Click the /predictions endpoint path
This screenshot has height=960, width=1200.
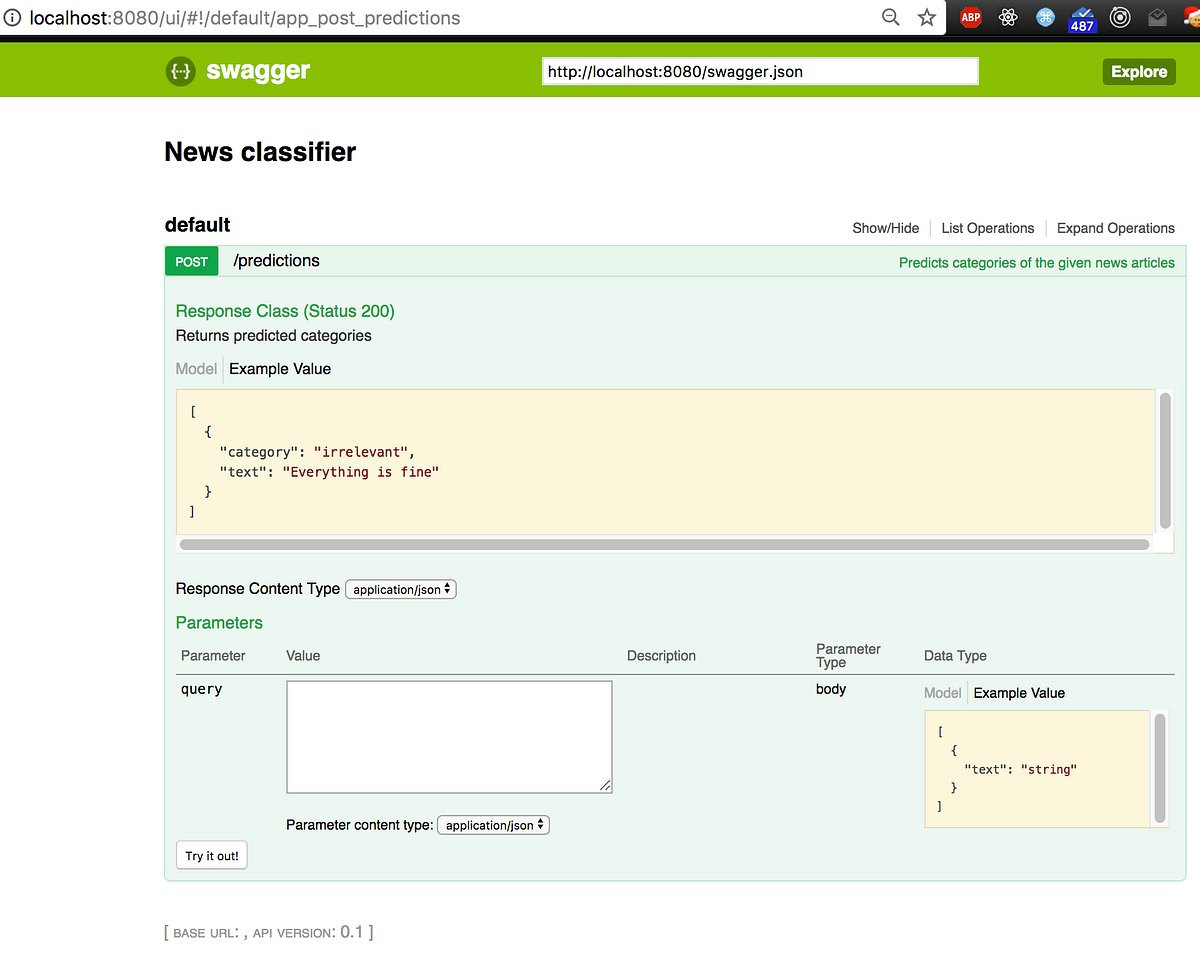pos(276,261)
